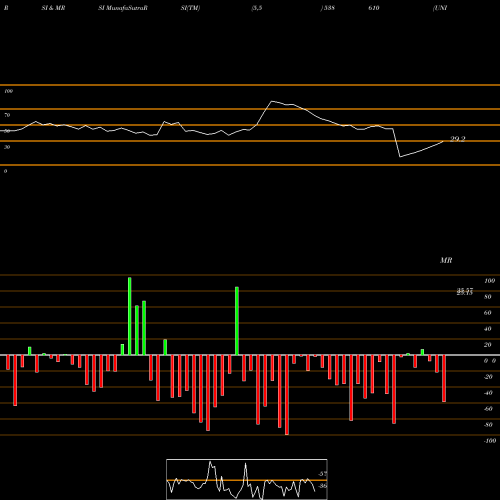Click the RSI current value '29.2'
This screenshot has height=500, width=500.
(x=457, y=139)
